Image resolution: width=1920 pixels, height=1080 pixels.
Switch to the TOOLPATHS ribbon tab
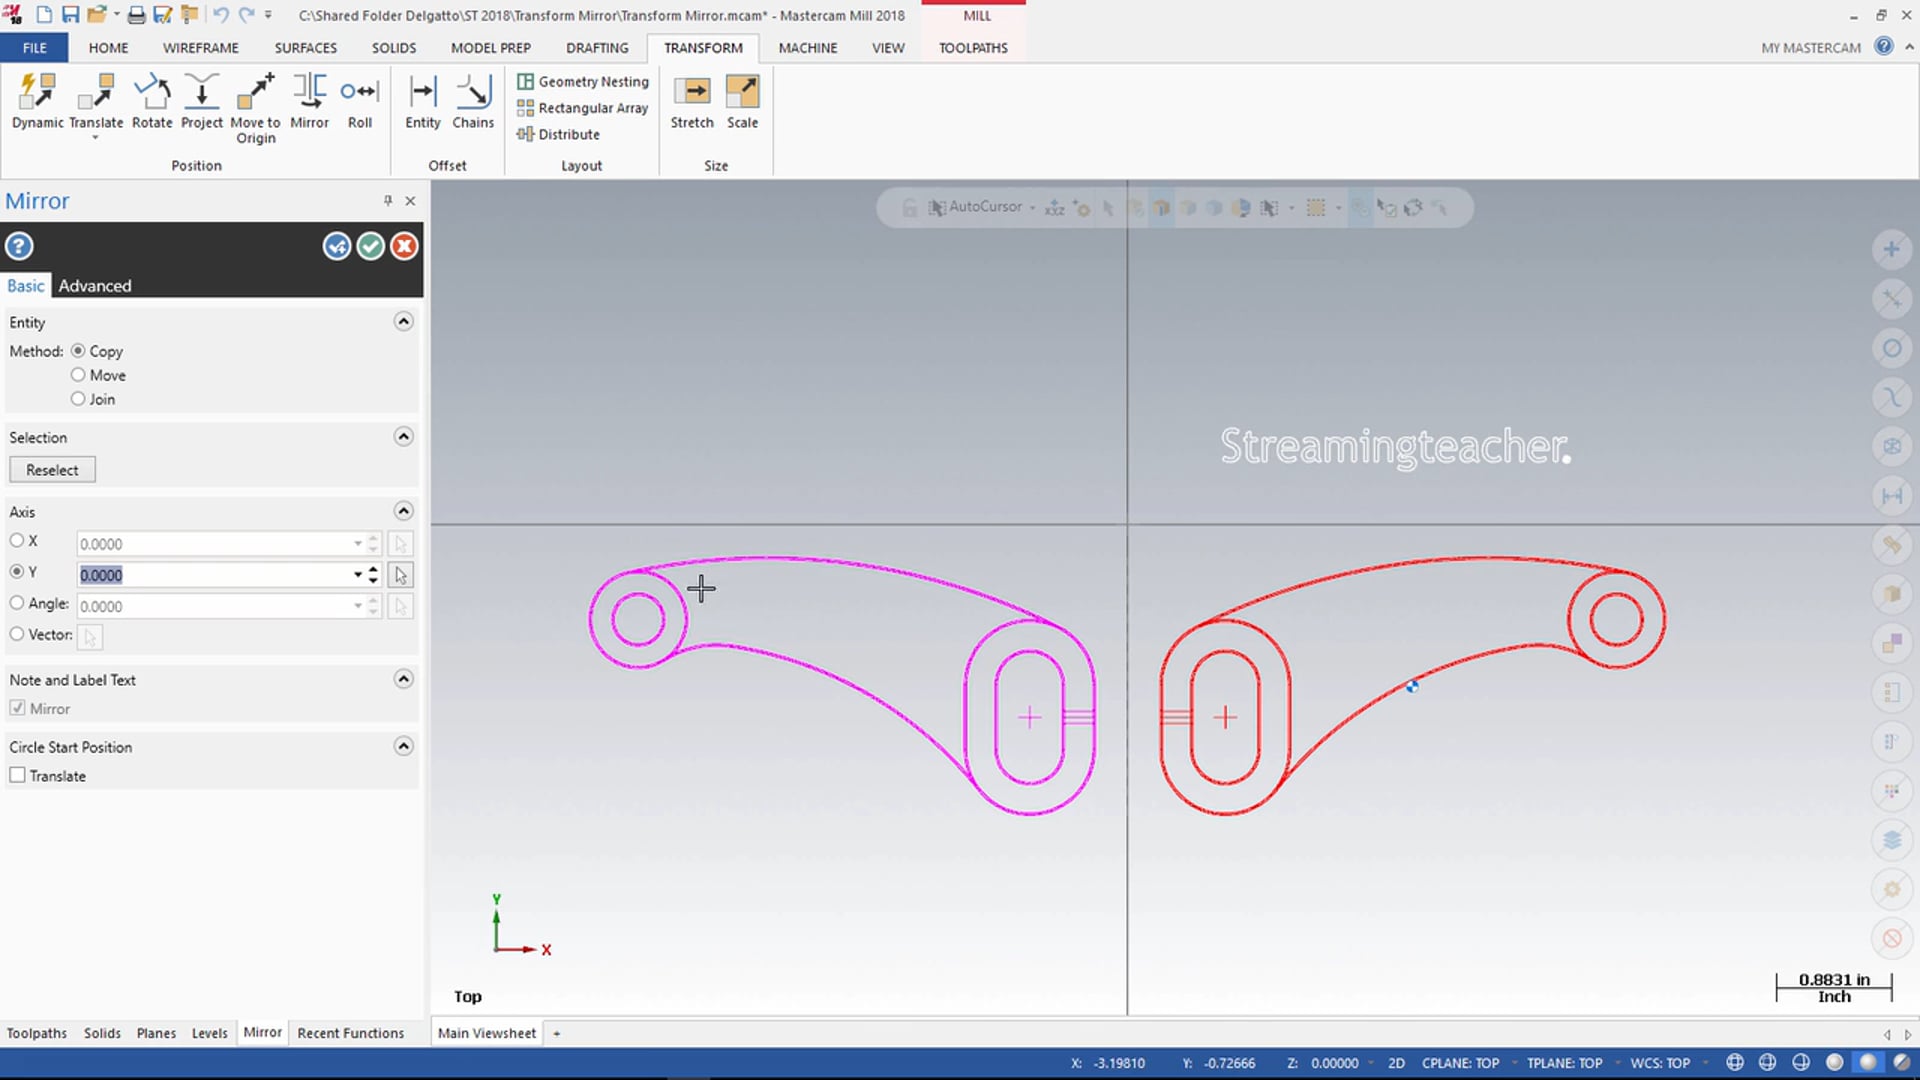pos(973,48)
